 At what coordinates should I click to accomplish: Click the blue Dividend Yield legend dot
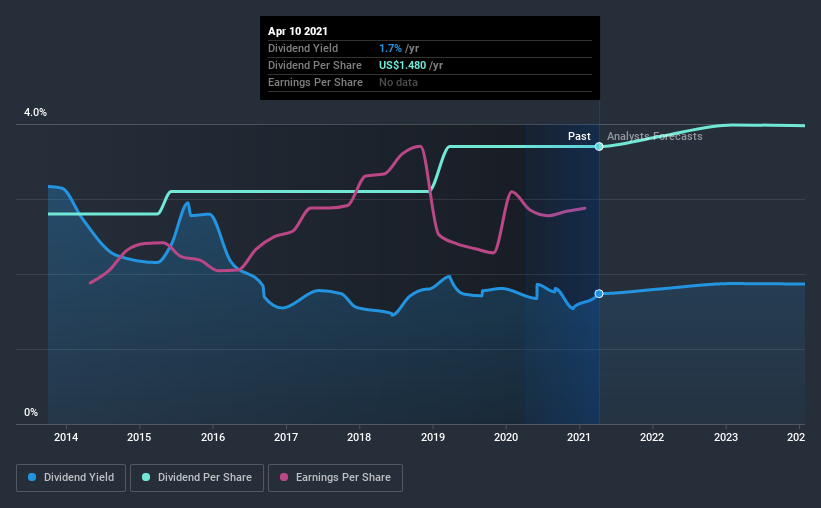pyautogui.click(x=32, y=477)
